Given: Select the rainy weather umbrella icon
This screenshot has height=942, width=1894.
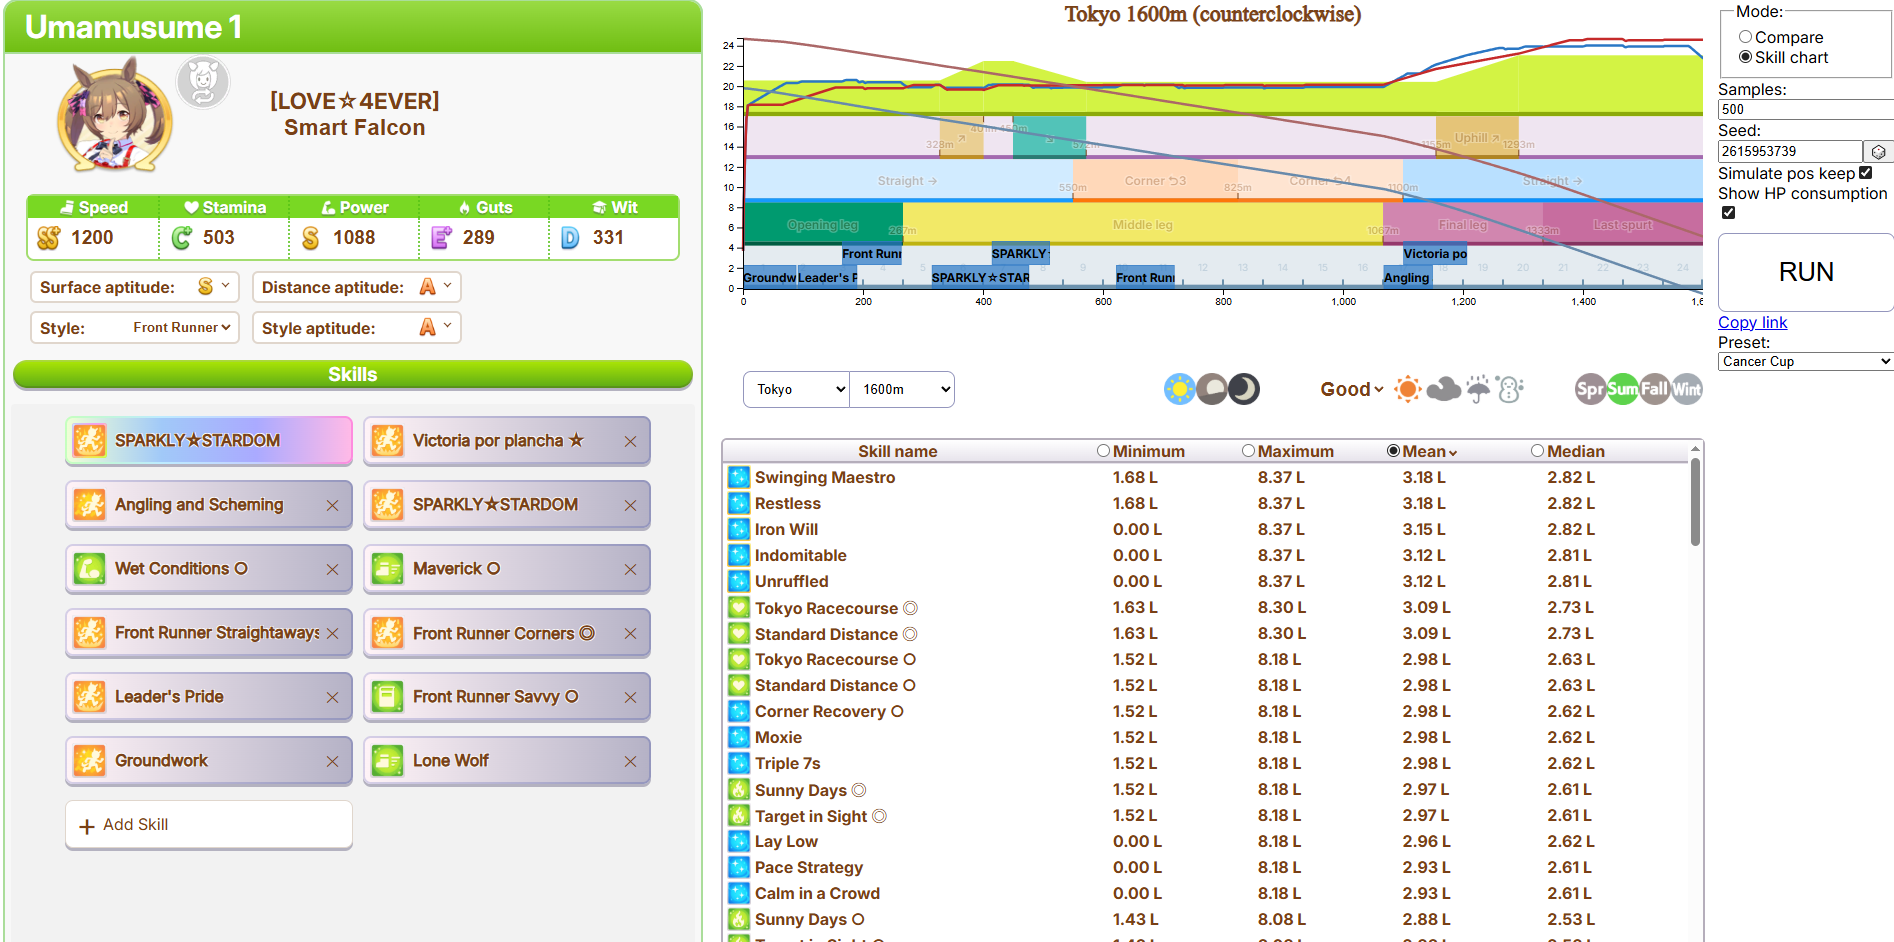Looking at the screenshot, I should point(1478,389).
